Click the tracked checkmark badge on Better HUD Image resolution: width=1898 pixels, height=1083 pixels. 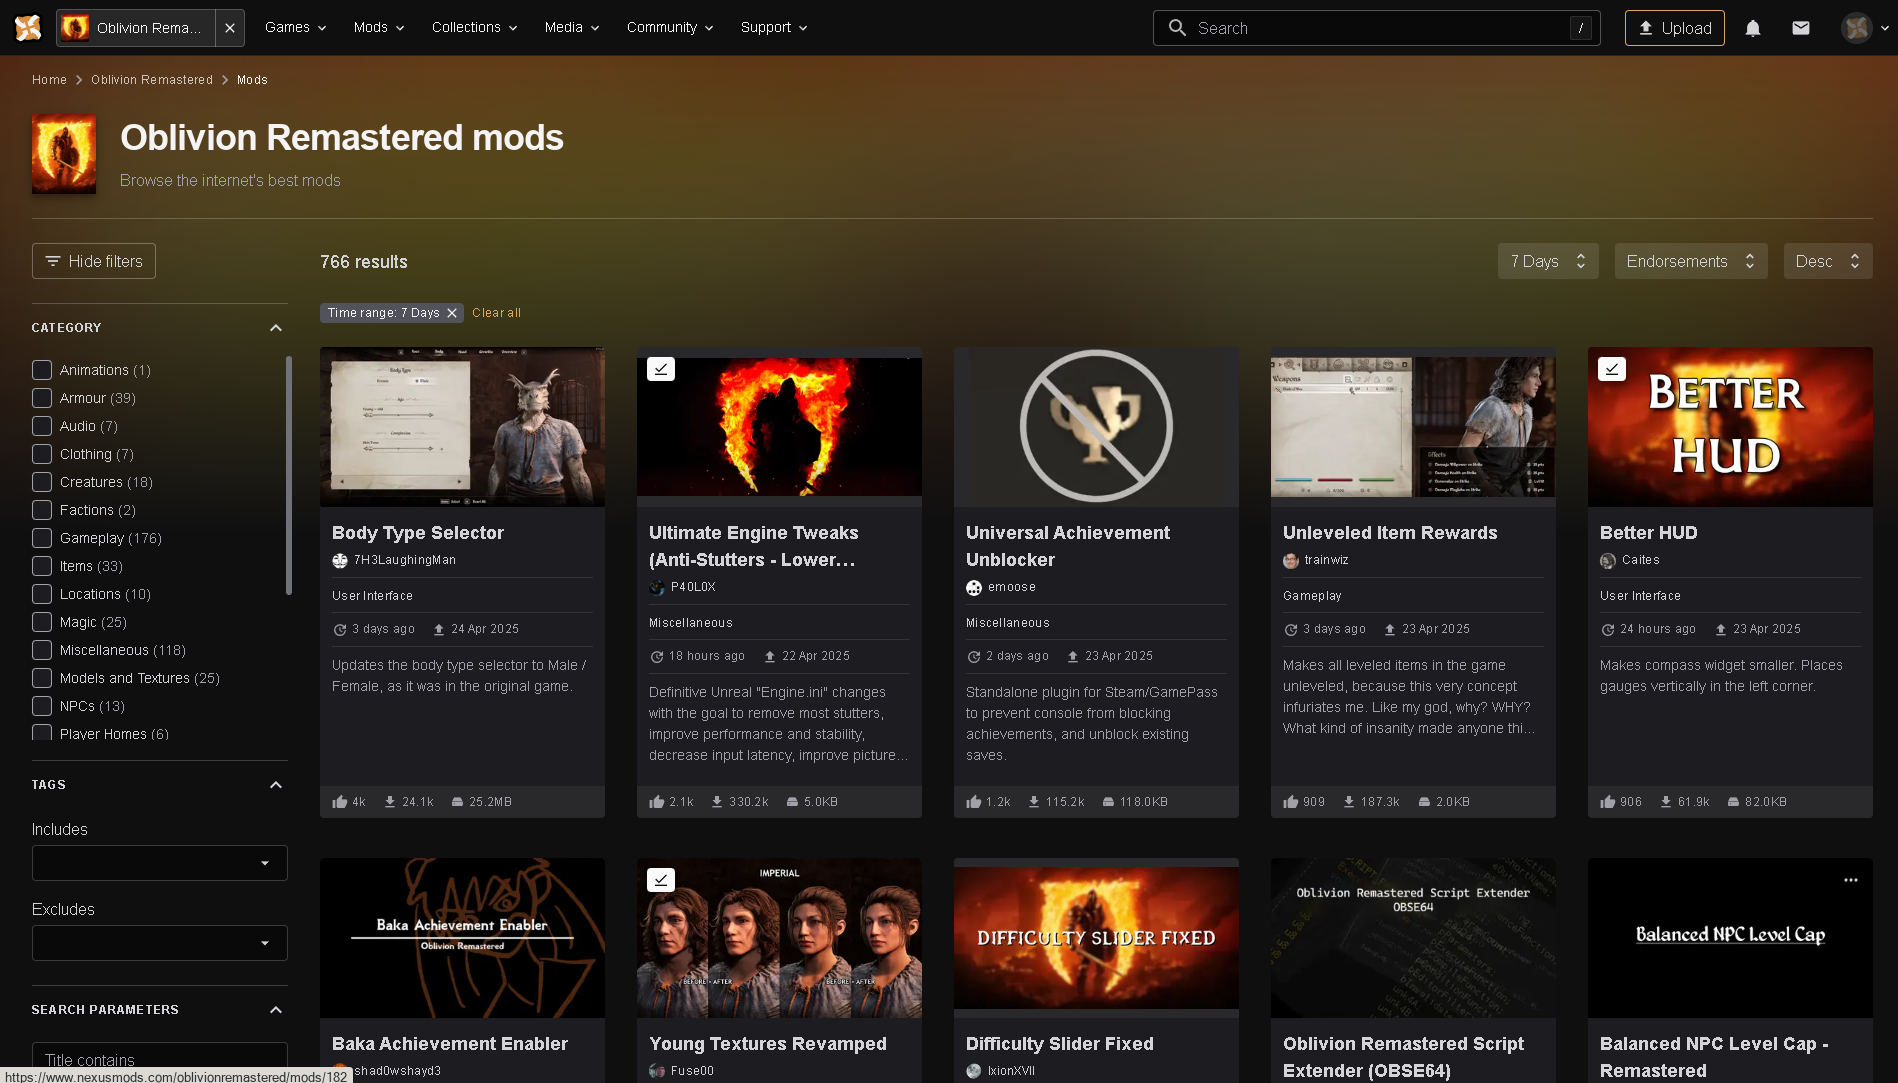coord(1612,369)
